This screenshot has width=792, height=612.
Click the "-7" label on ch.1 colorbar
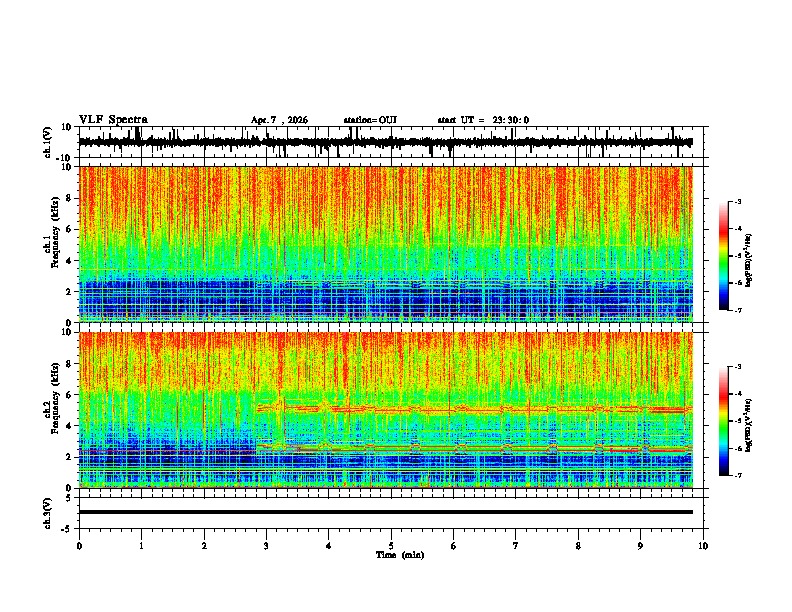[x=737, y=310]
